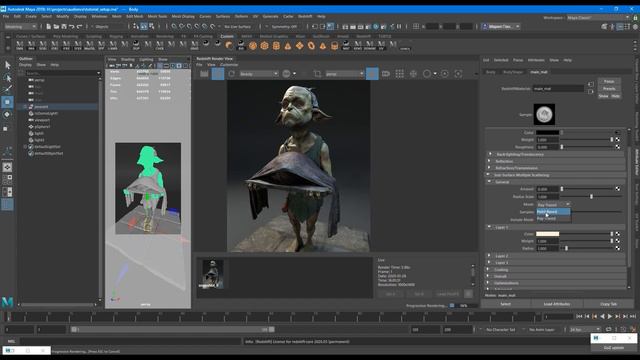This screenshot has height=360, width=640.
Task: Open the persp camera dropdown in Render View
Action: click(344, 74)
